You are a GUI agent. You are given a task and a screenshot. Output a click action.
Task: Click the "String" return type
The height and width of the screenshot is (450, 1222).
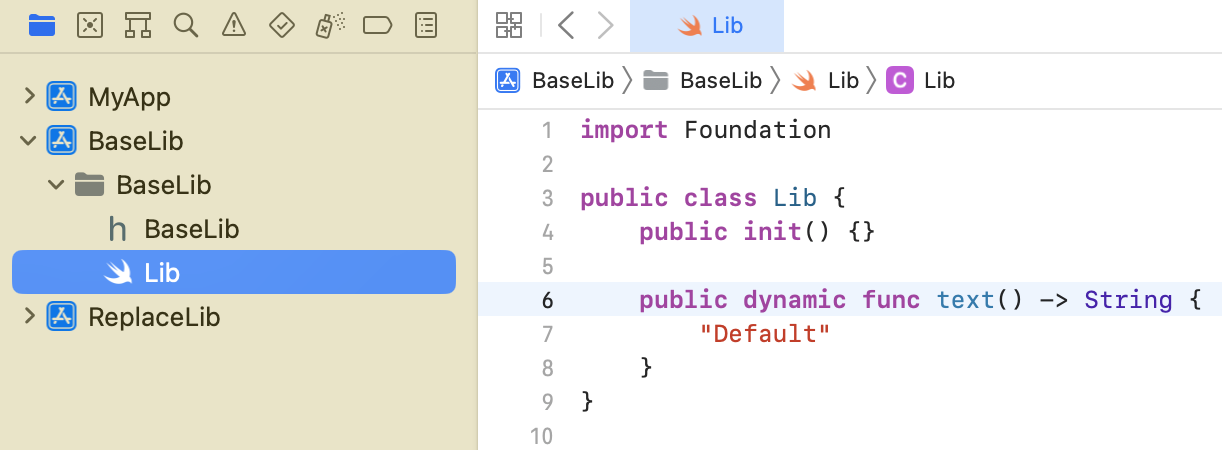coord(1129,300)
